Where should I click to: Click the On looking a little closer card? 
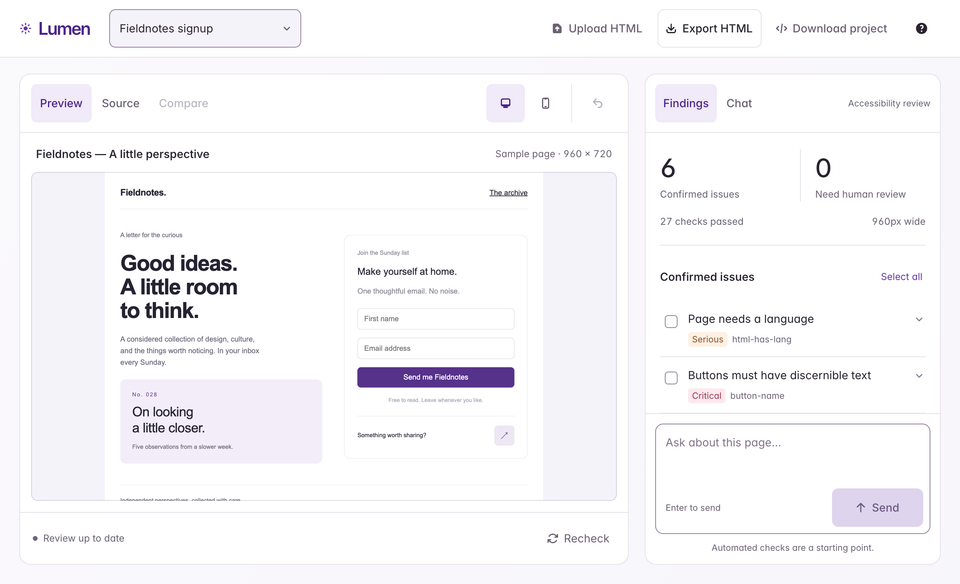(x=221, y=421)
